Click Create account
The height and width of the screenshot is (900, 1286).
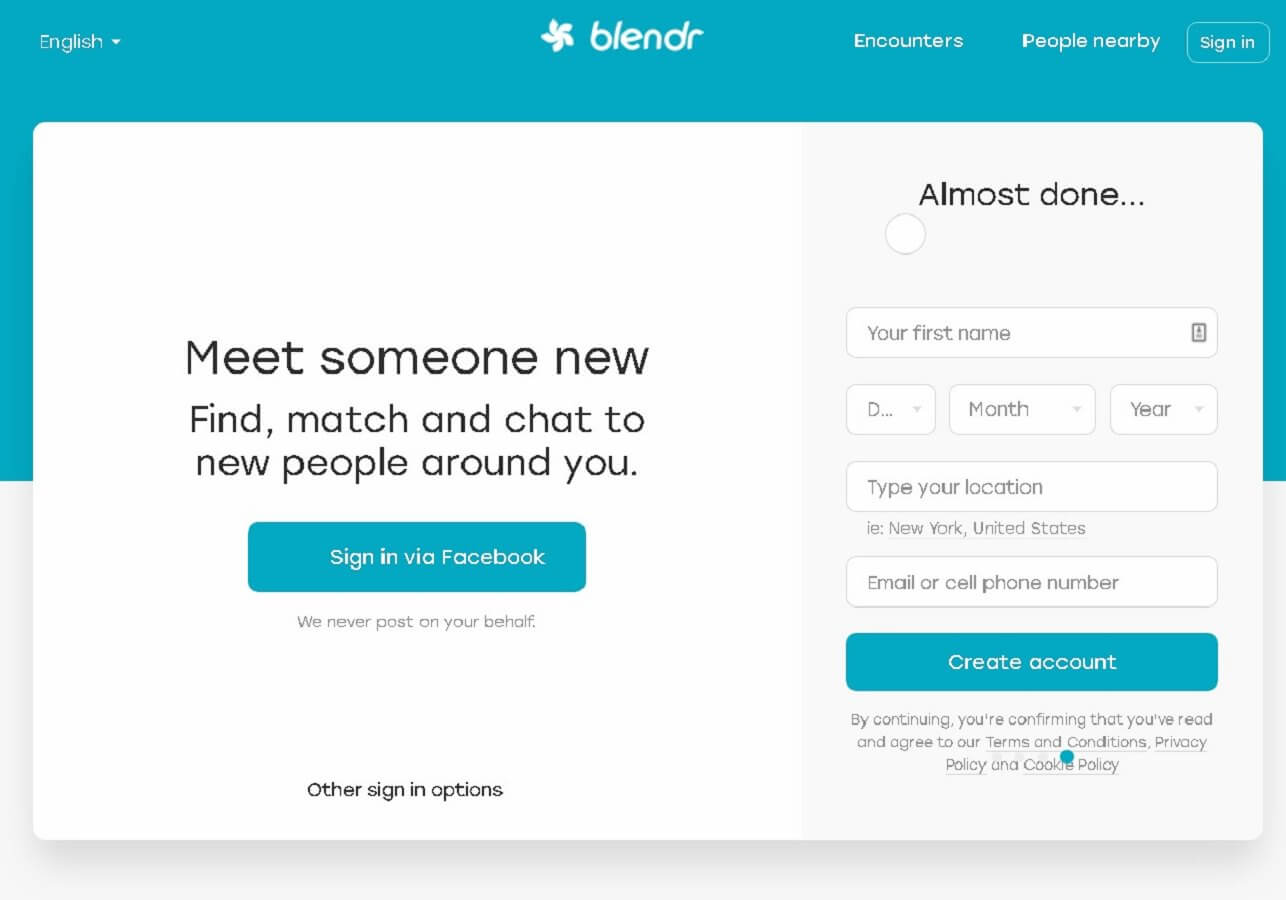tap(1031, 662)
